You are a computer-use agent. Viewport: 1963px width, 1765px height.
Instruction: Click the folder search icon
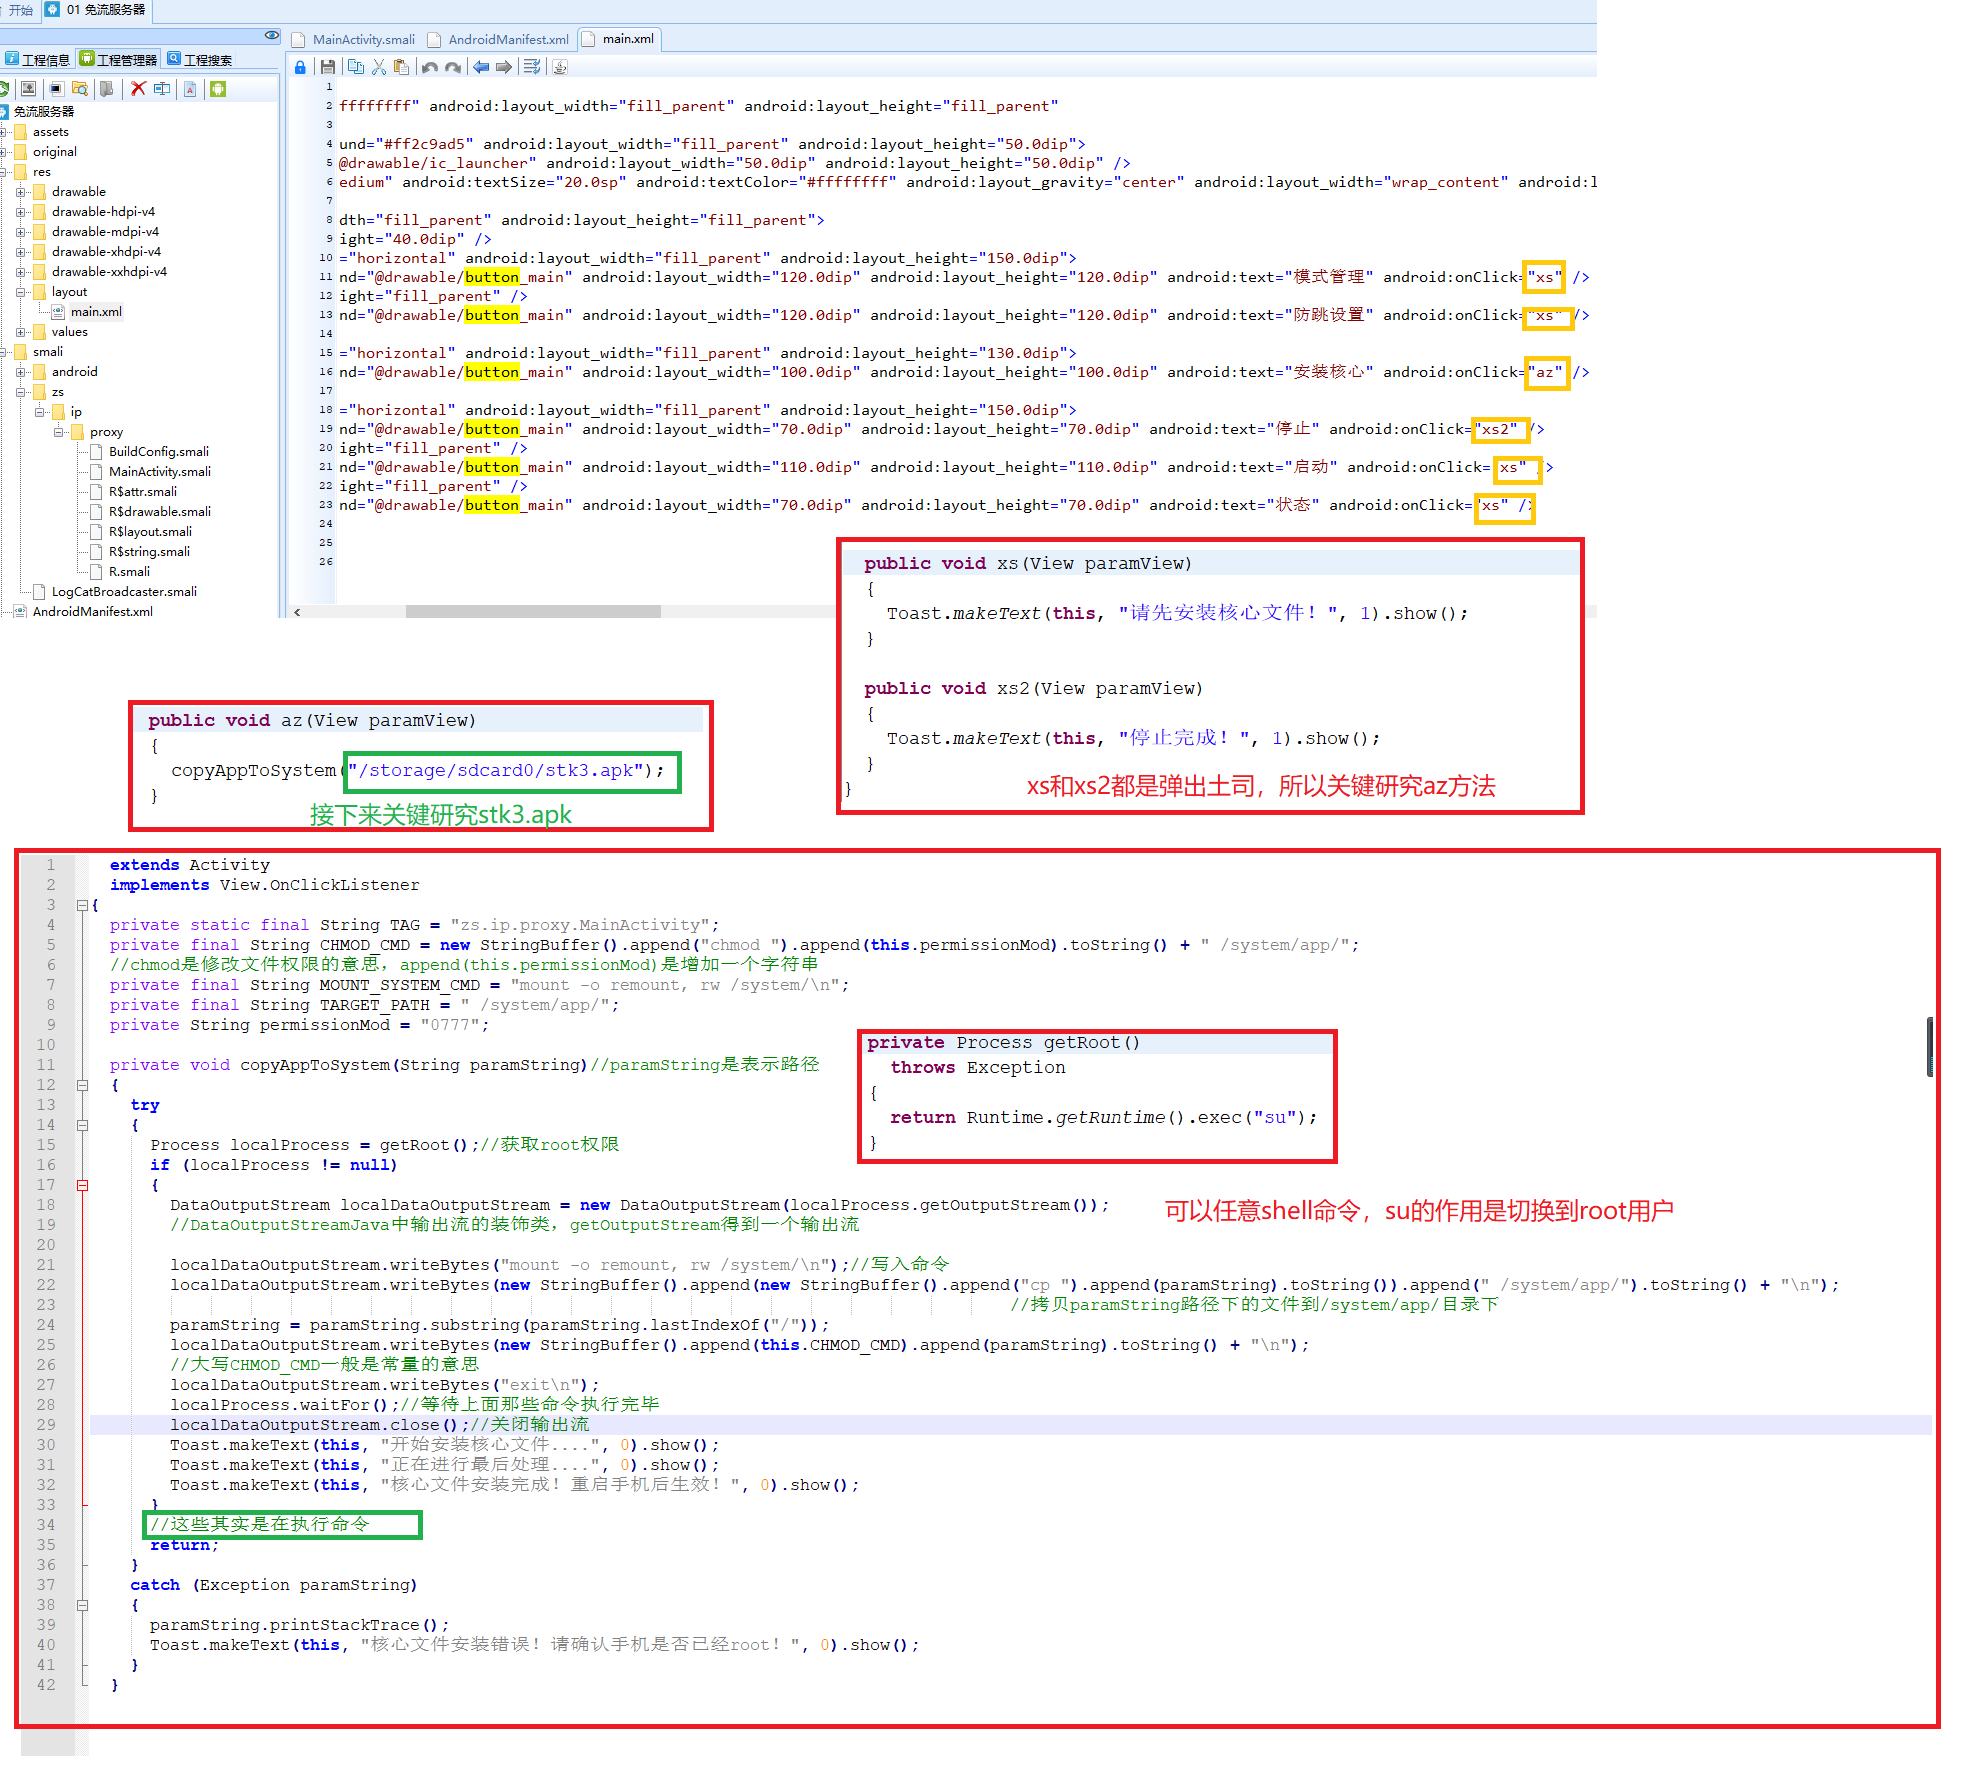[80, 89]
